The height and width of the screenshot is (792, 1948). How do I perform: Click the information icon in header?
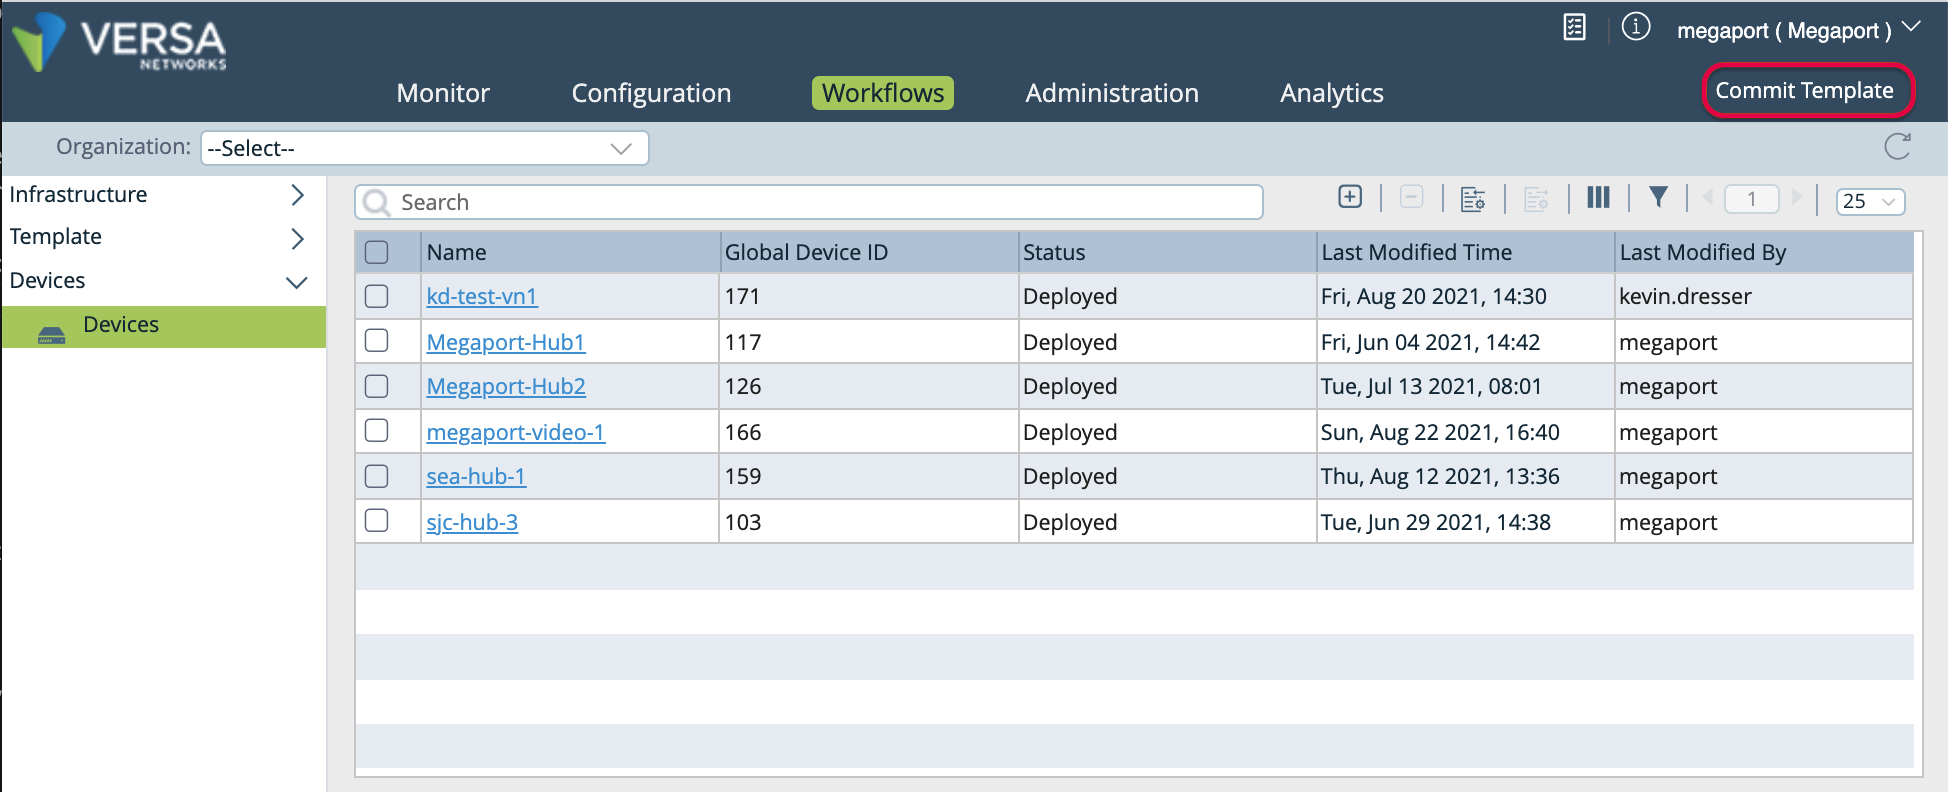[1636, 27]
